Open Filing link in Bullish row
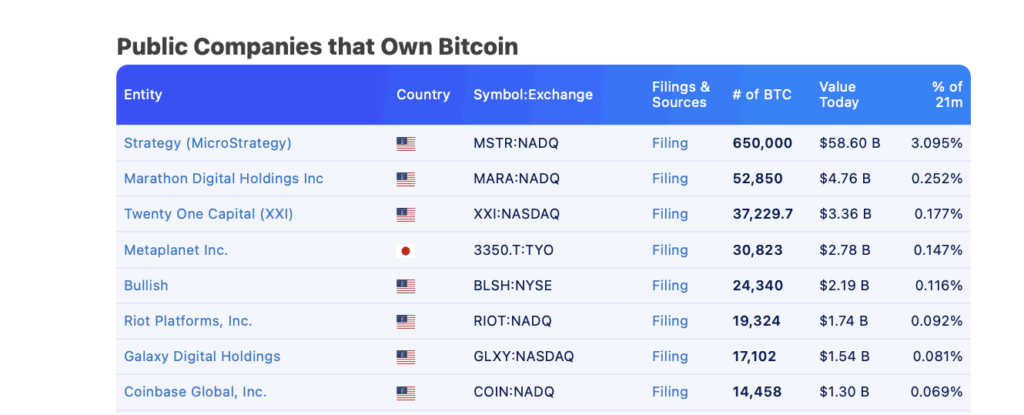 click(x=670, y=286)
